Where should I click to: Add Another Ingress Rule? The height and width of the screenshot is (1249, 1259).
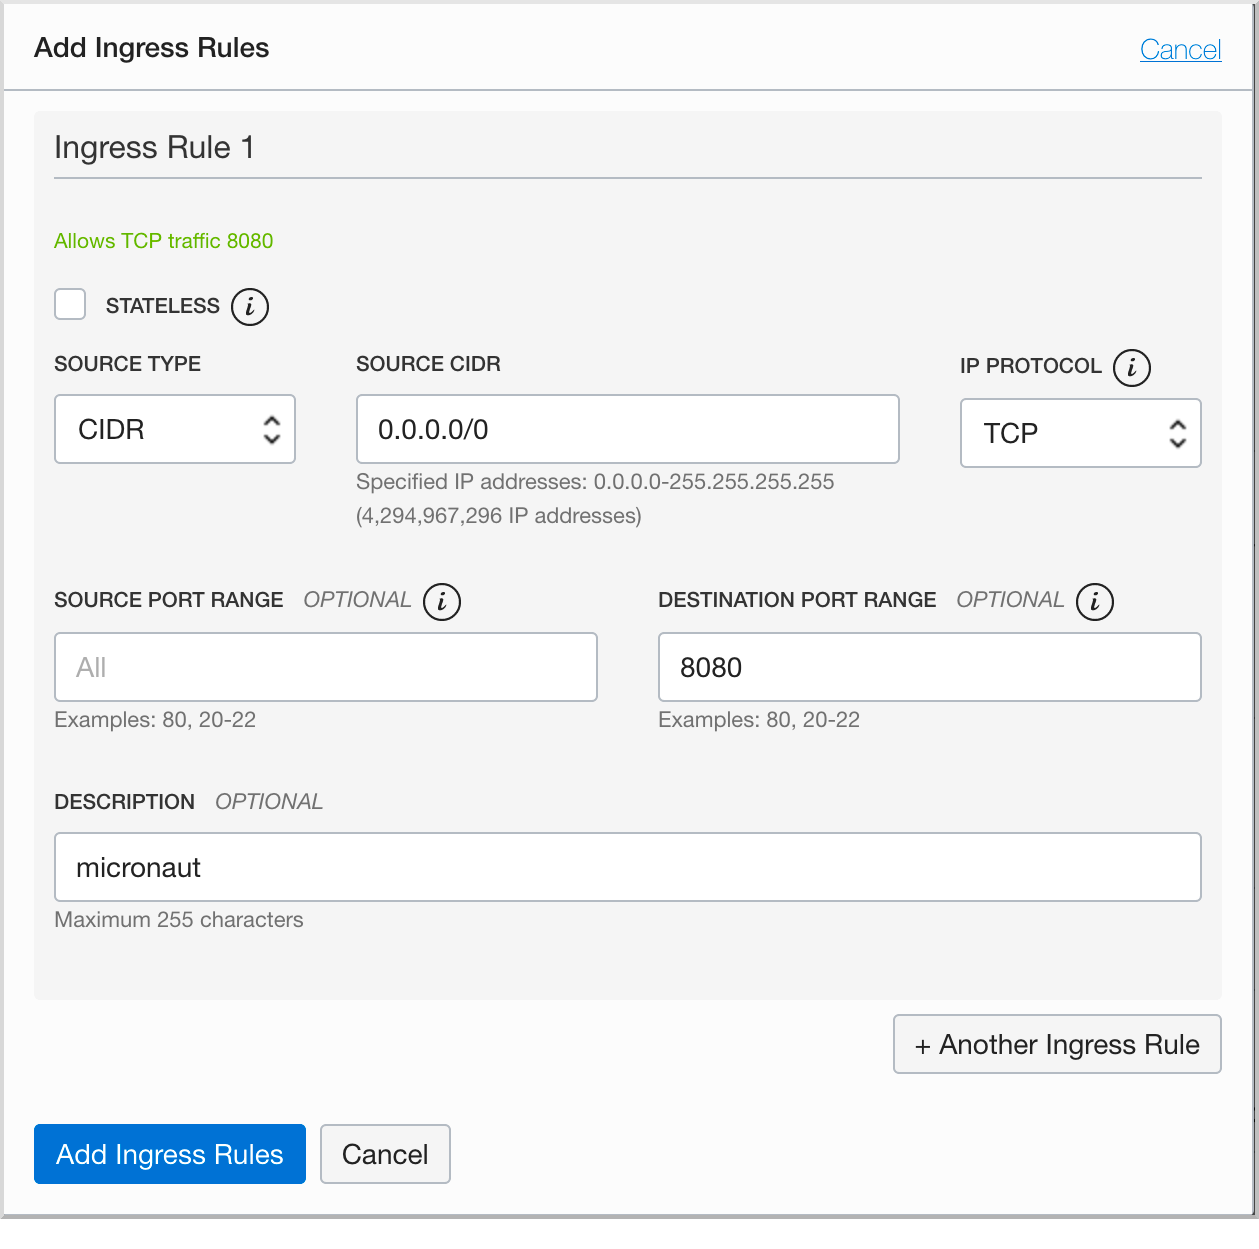pyautogui.click(x=1057, y=1044)
